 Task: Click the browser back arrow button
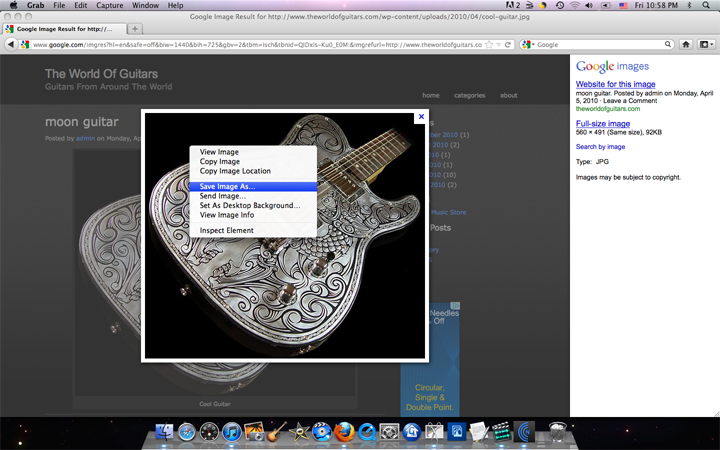(10, 45)
